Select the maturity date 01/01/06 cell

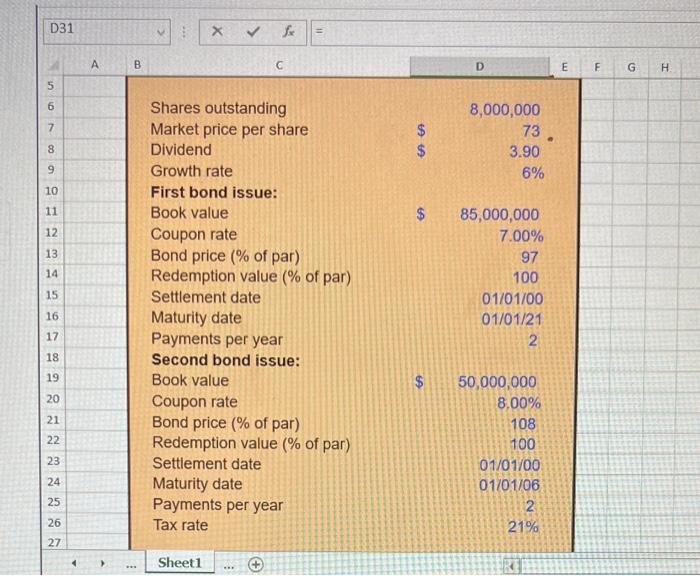tap(509, 485)
